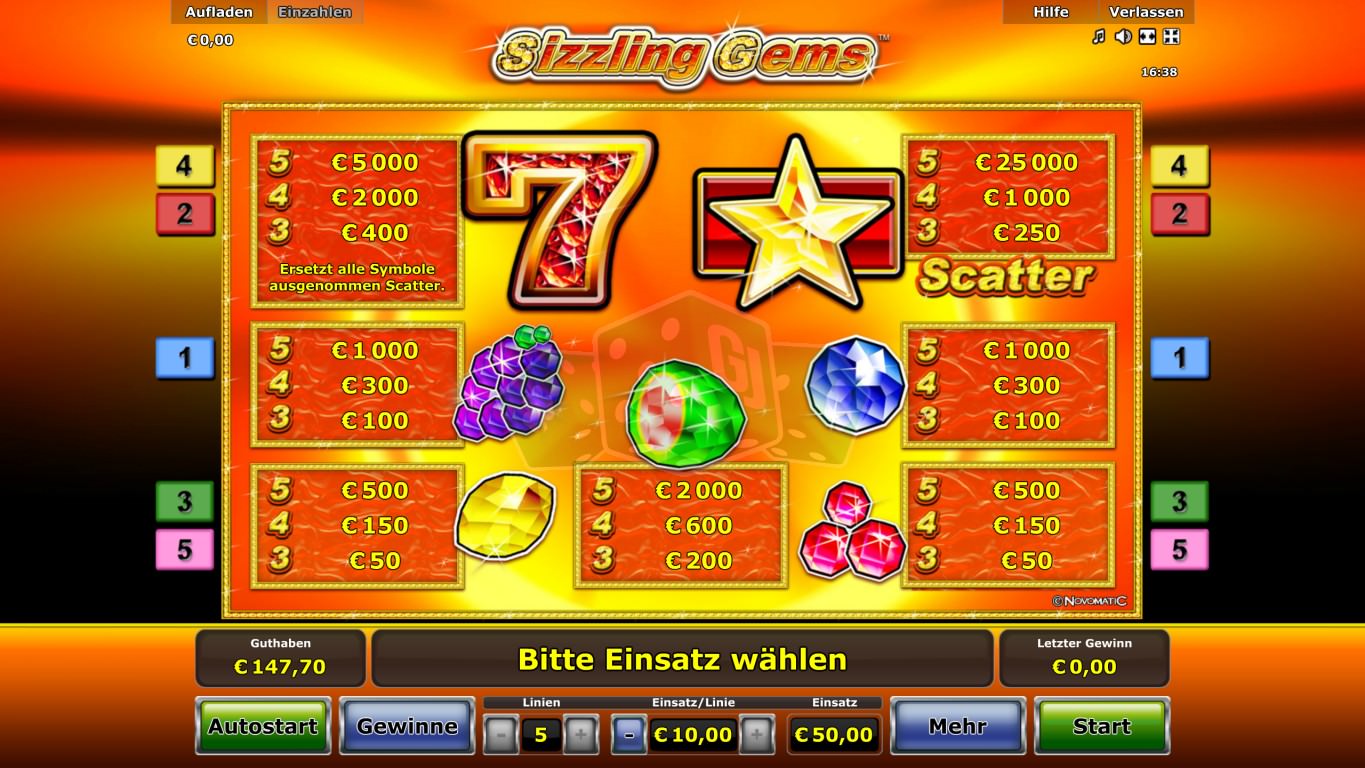The image size is (1365, 768).
Task: Select the yellow line 4 marker on right
Action: pos(1180,166)
